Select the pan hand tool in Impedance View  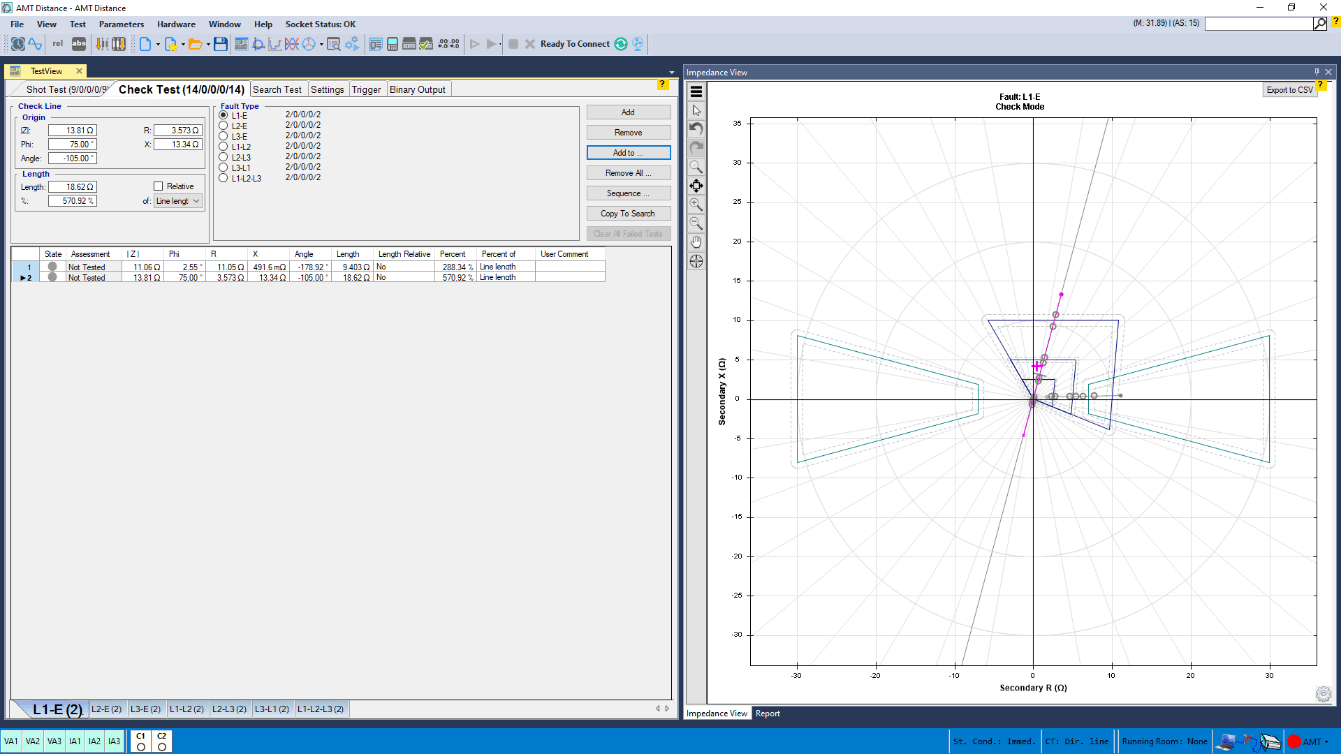(696, 242)
